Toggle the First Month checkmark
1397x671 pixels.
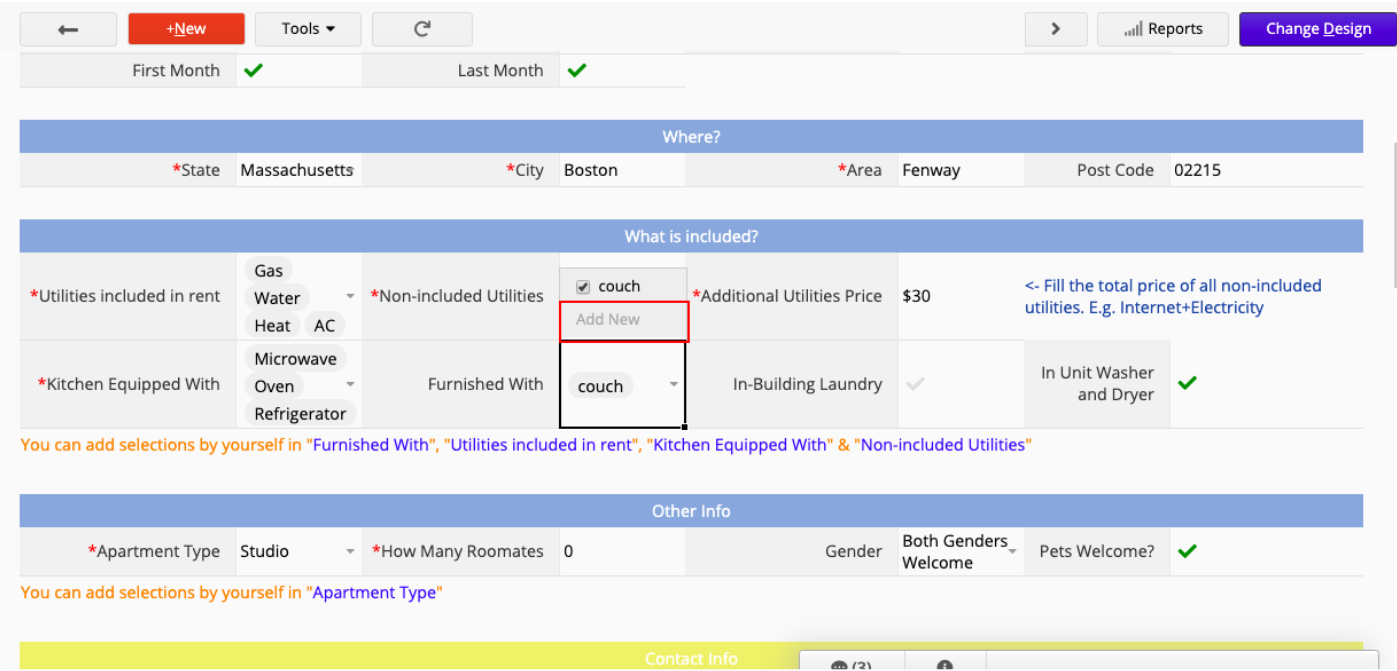254,71
